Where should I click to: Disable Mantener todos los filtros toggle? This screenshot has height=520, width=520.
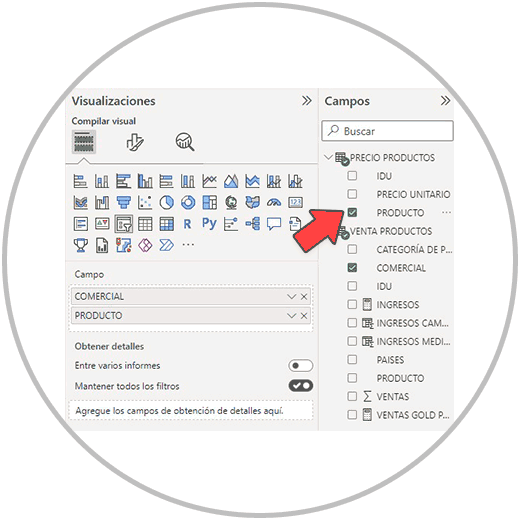pos(301,386)
